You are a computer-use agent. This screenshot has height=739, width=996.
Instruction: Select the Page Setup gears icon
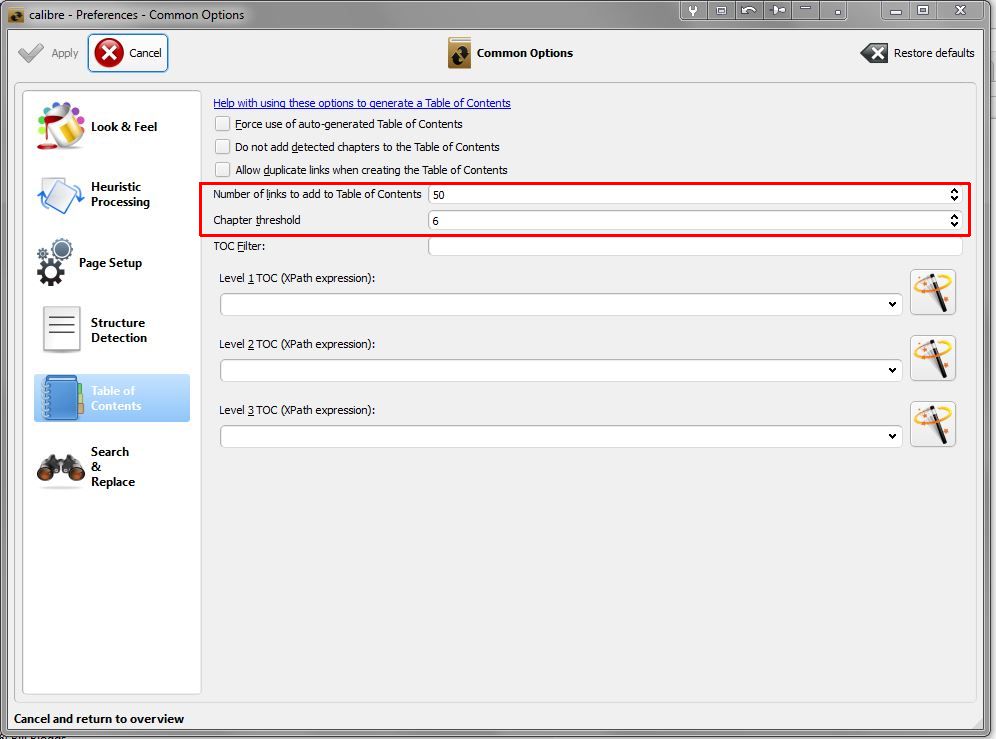pos(54,262)
